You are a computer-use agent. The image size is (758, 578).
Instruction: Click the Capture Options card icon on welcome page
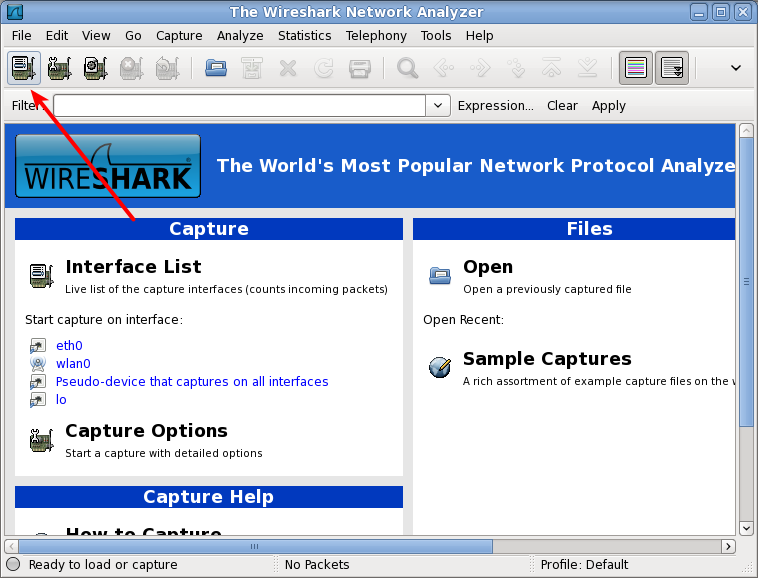(42, 440)
